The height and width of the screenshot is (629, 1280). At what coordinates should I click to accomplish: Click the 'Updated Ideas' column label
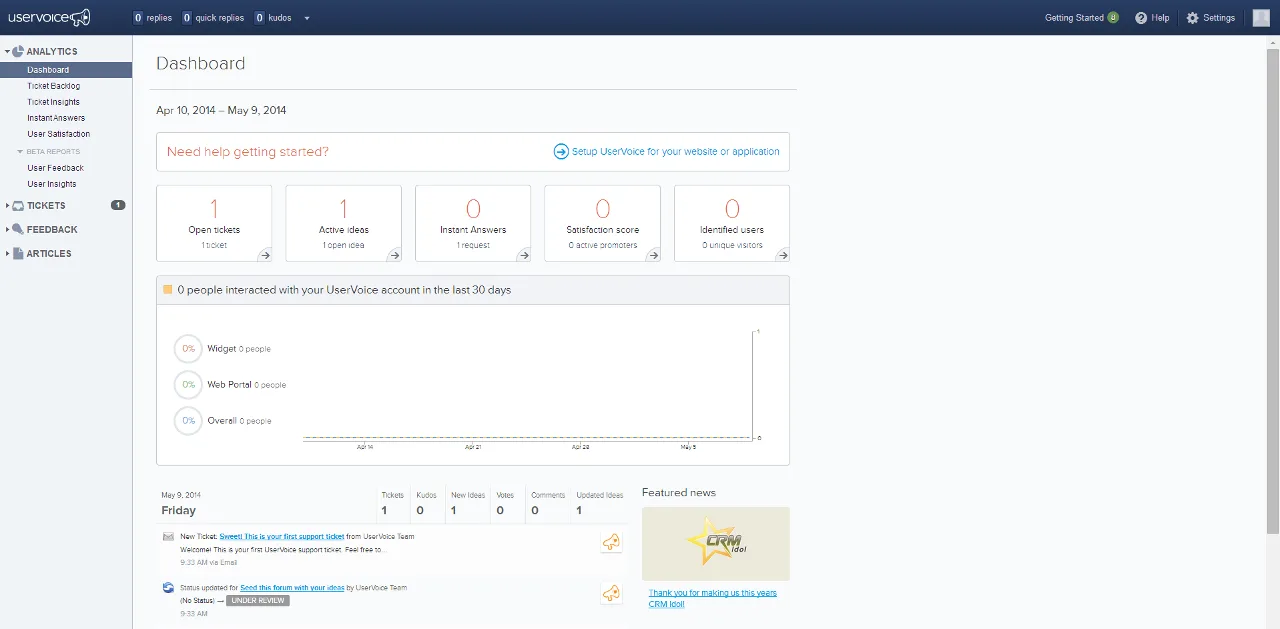coord(600,495)
